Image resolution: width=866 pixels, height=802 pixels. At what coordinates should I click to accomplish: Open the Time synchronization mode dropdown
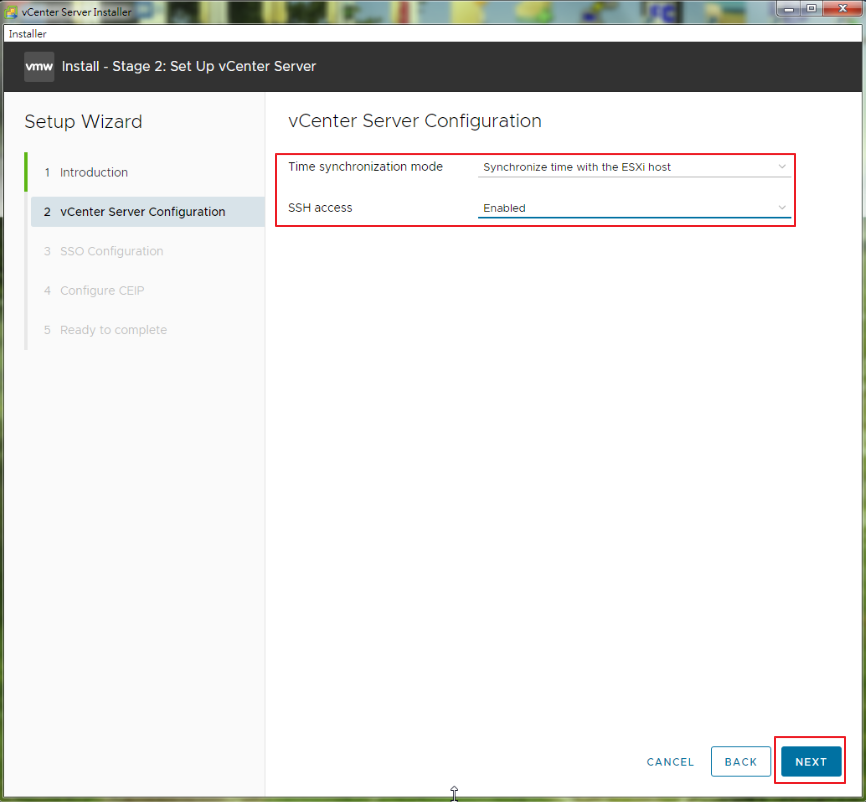click(634, 167)
